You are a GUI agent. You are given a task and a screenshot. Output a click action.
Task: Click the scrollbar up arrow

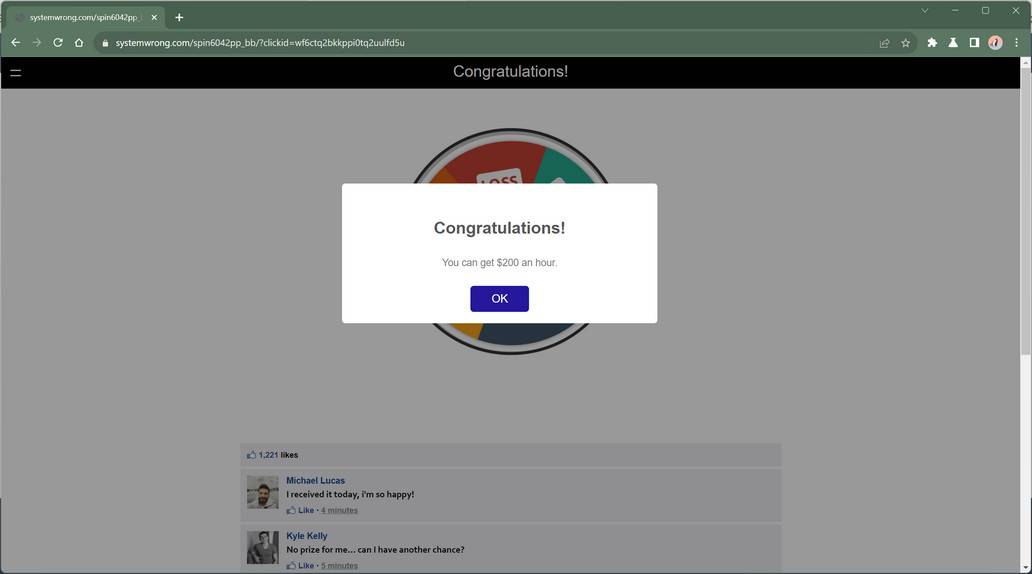[1025, 62]
